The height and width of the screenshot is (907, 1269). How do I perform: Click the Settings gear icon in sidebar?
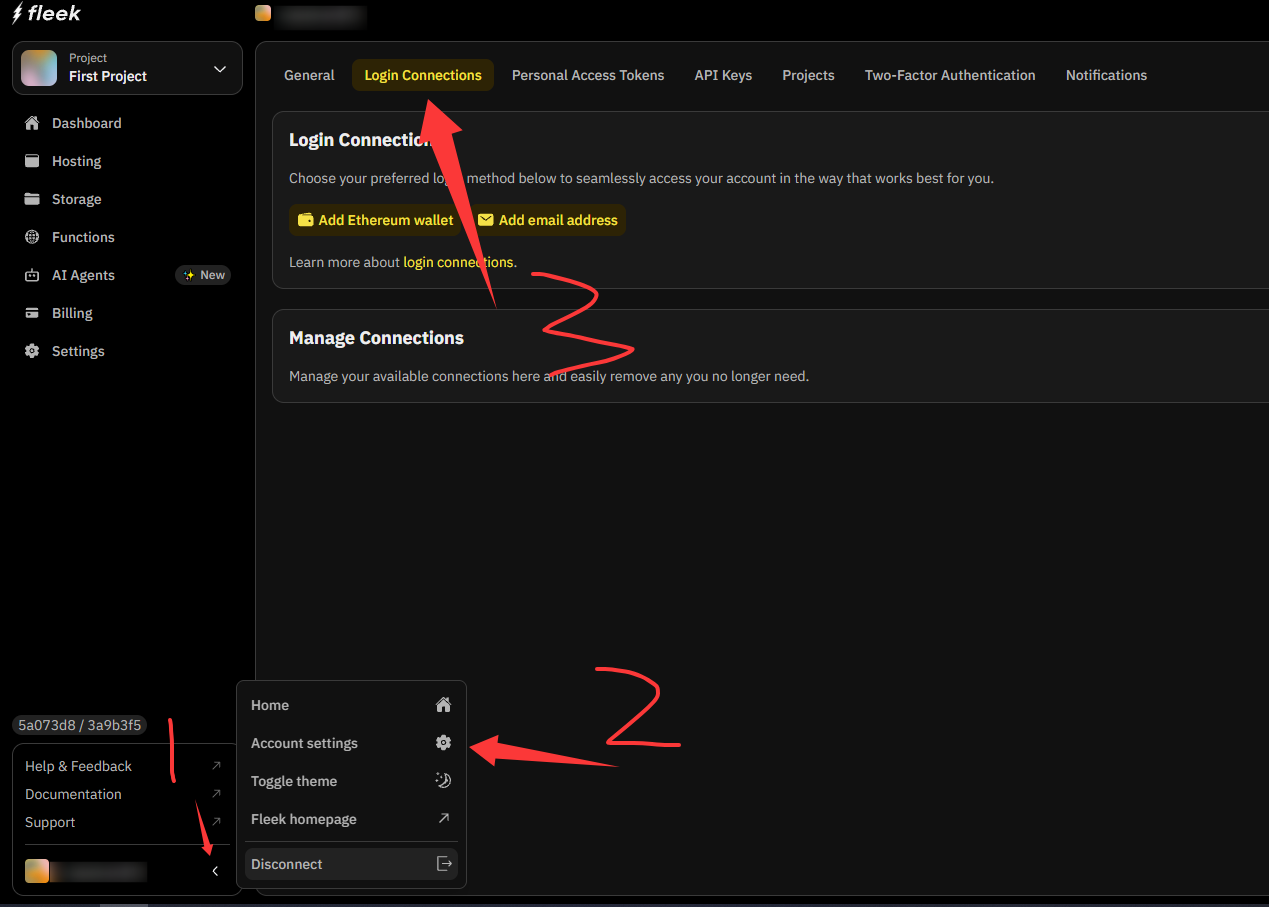(x=32, y=351)
